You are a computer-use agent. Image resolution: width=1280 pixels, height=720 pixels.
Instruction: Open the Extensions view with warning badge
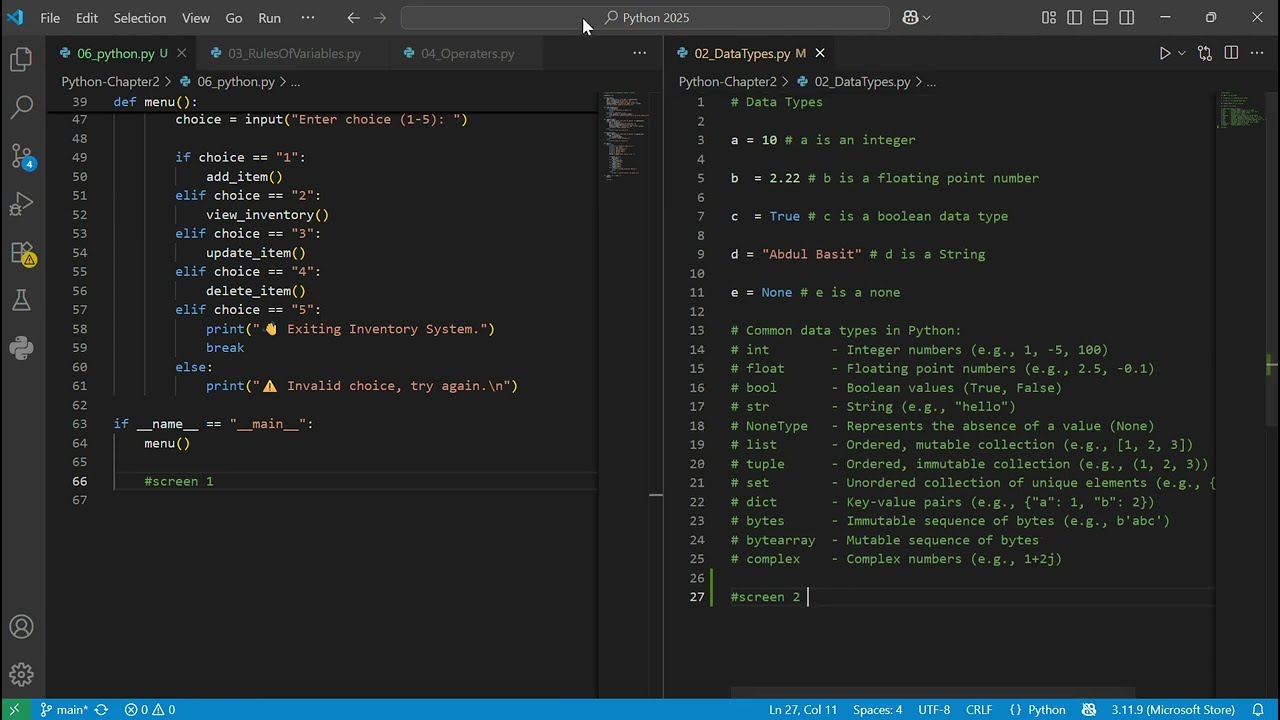pyautogui.click(x=21, y=253)
